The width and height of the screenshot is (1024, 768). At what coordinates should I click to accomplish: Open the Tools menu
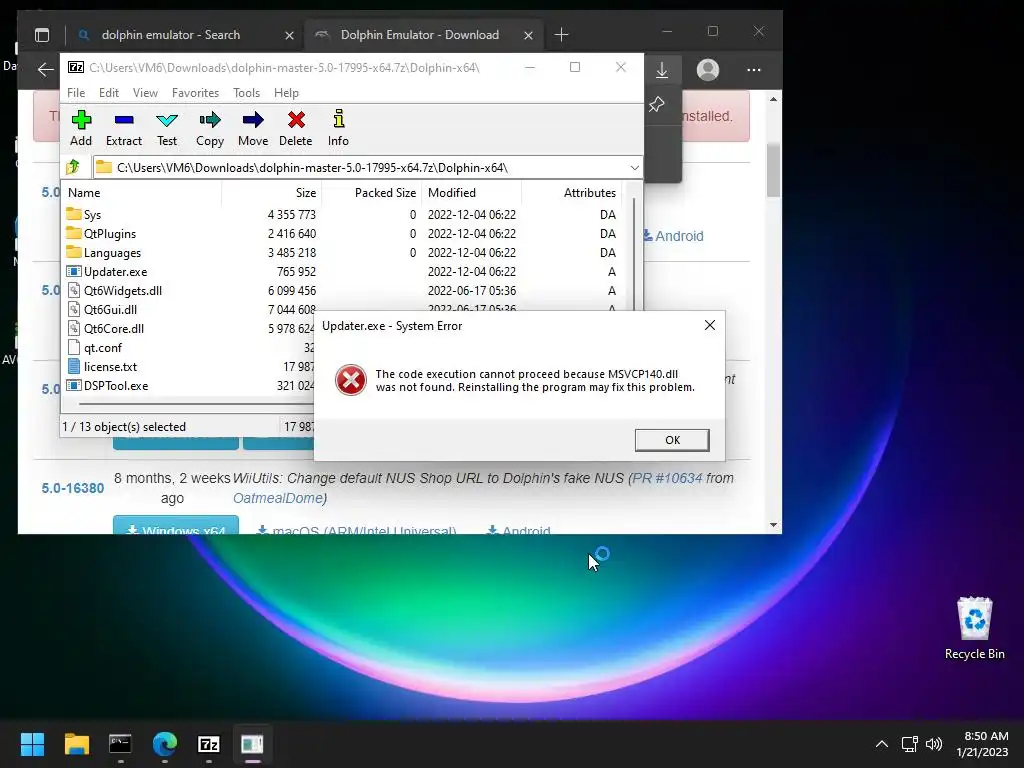[x=246, y=93]
